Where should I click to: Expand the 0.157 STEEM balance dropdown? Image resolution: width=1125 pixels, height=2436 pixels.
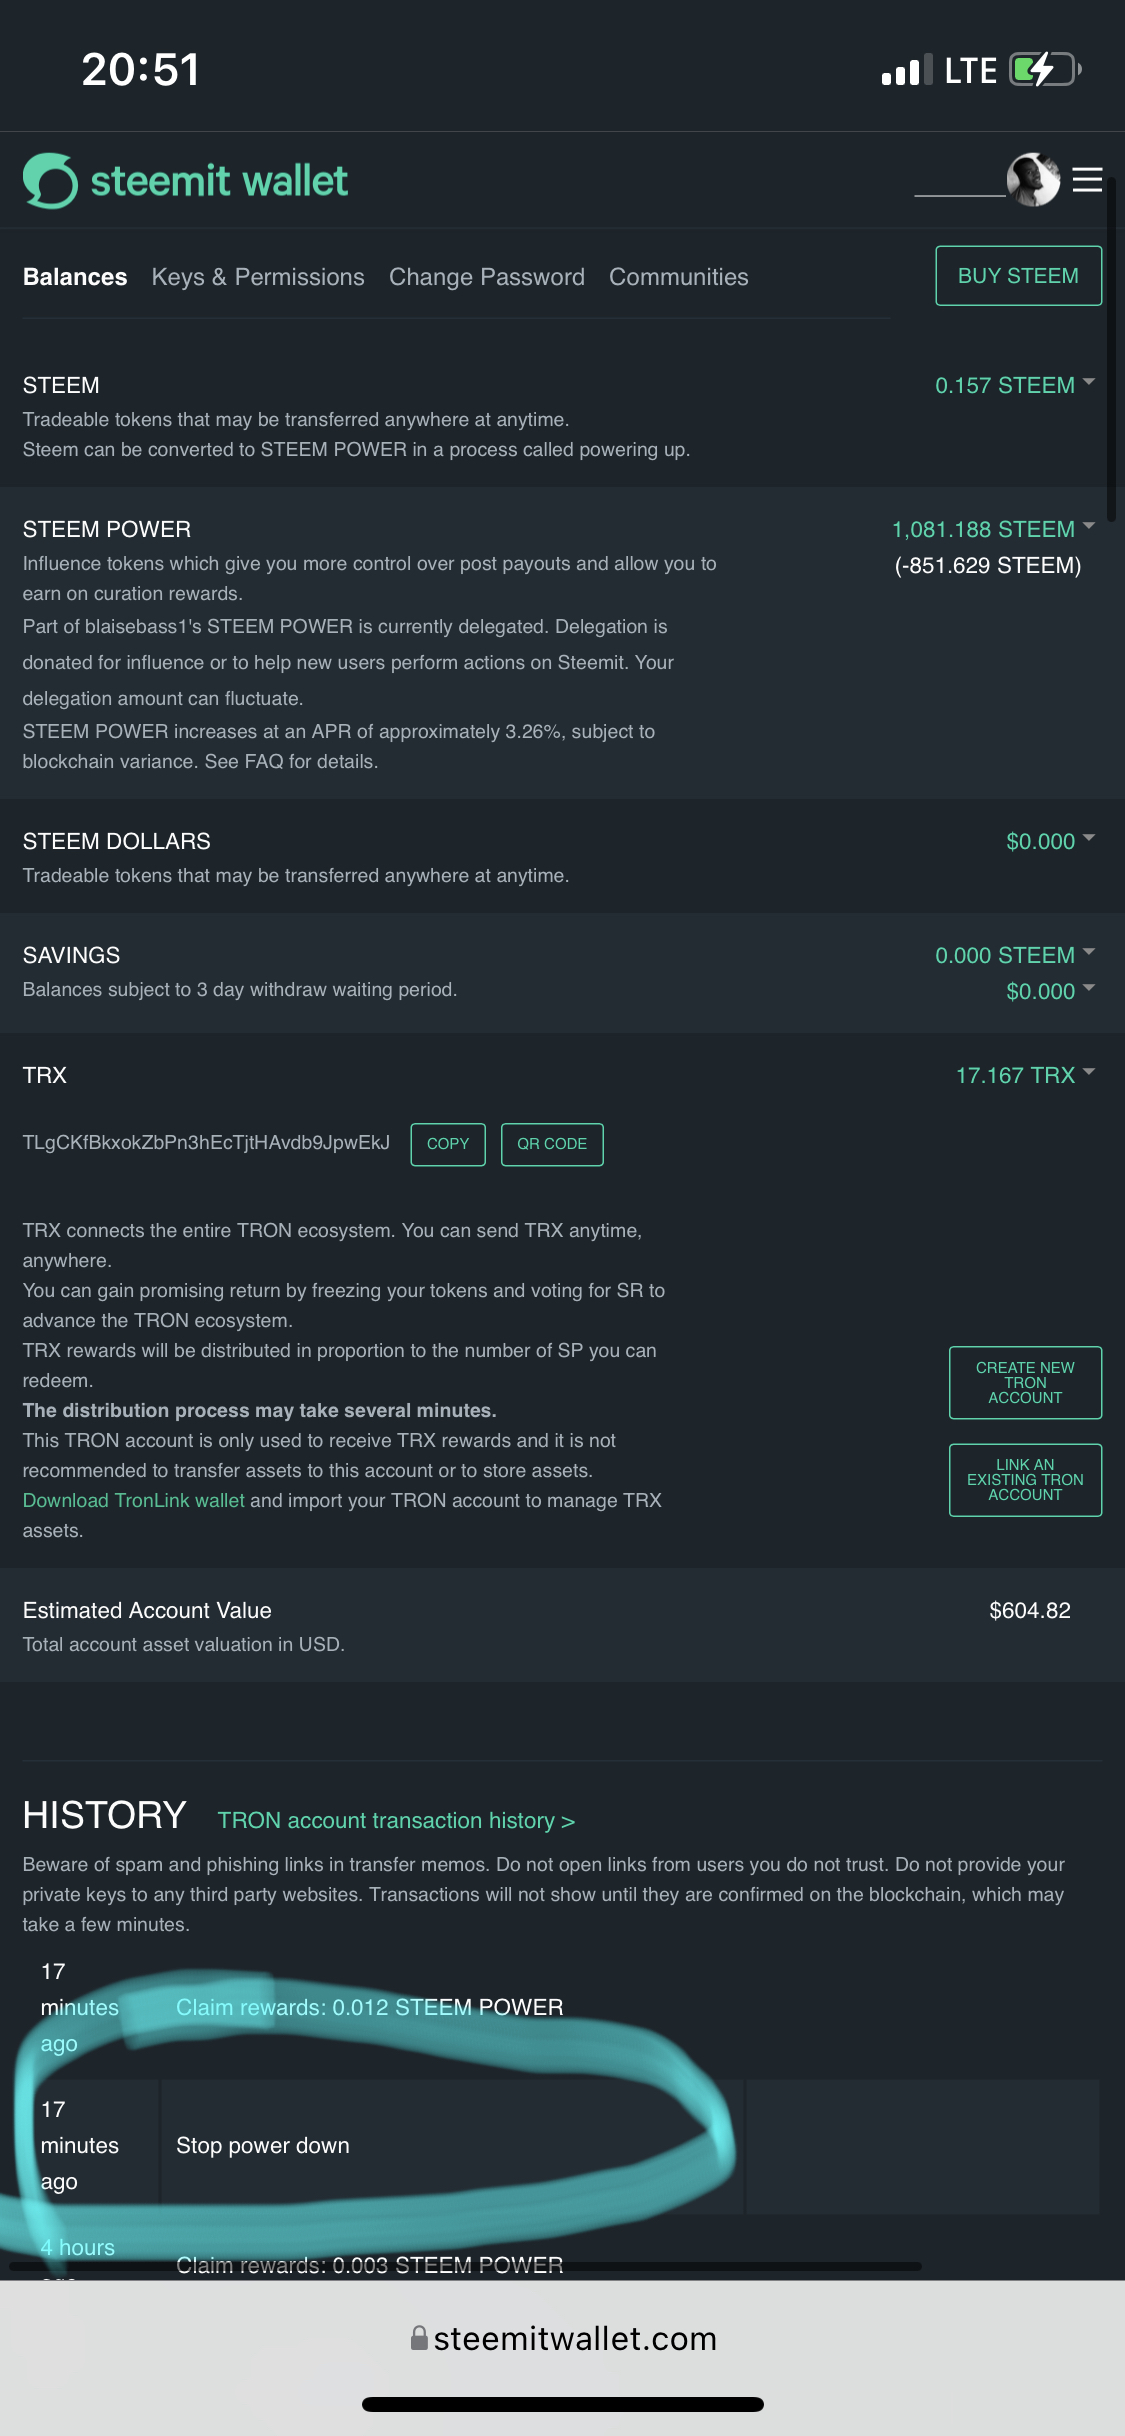pyautogui.click(x=1014, y=385)
